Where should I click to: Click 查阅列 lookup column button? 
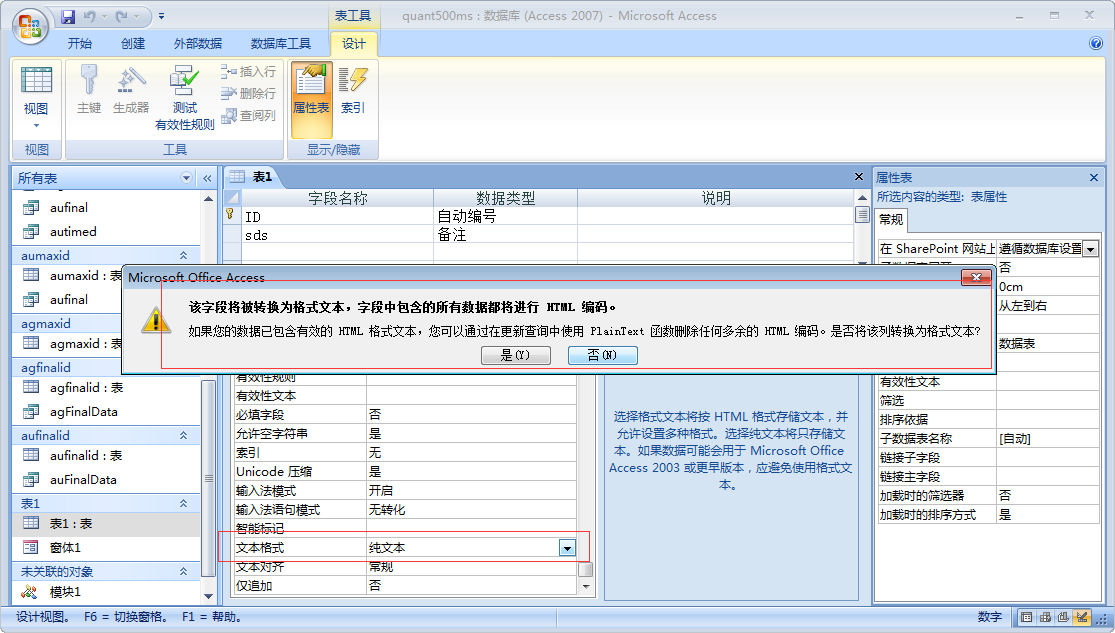248,115
